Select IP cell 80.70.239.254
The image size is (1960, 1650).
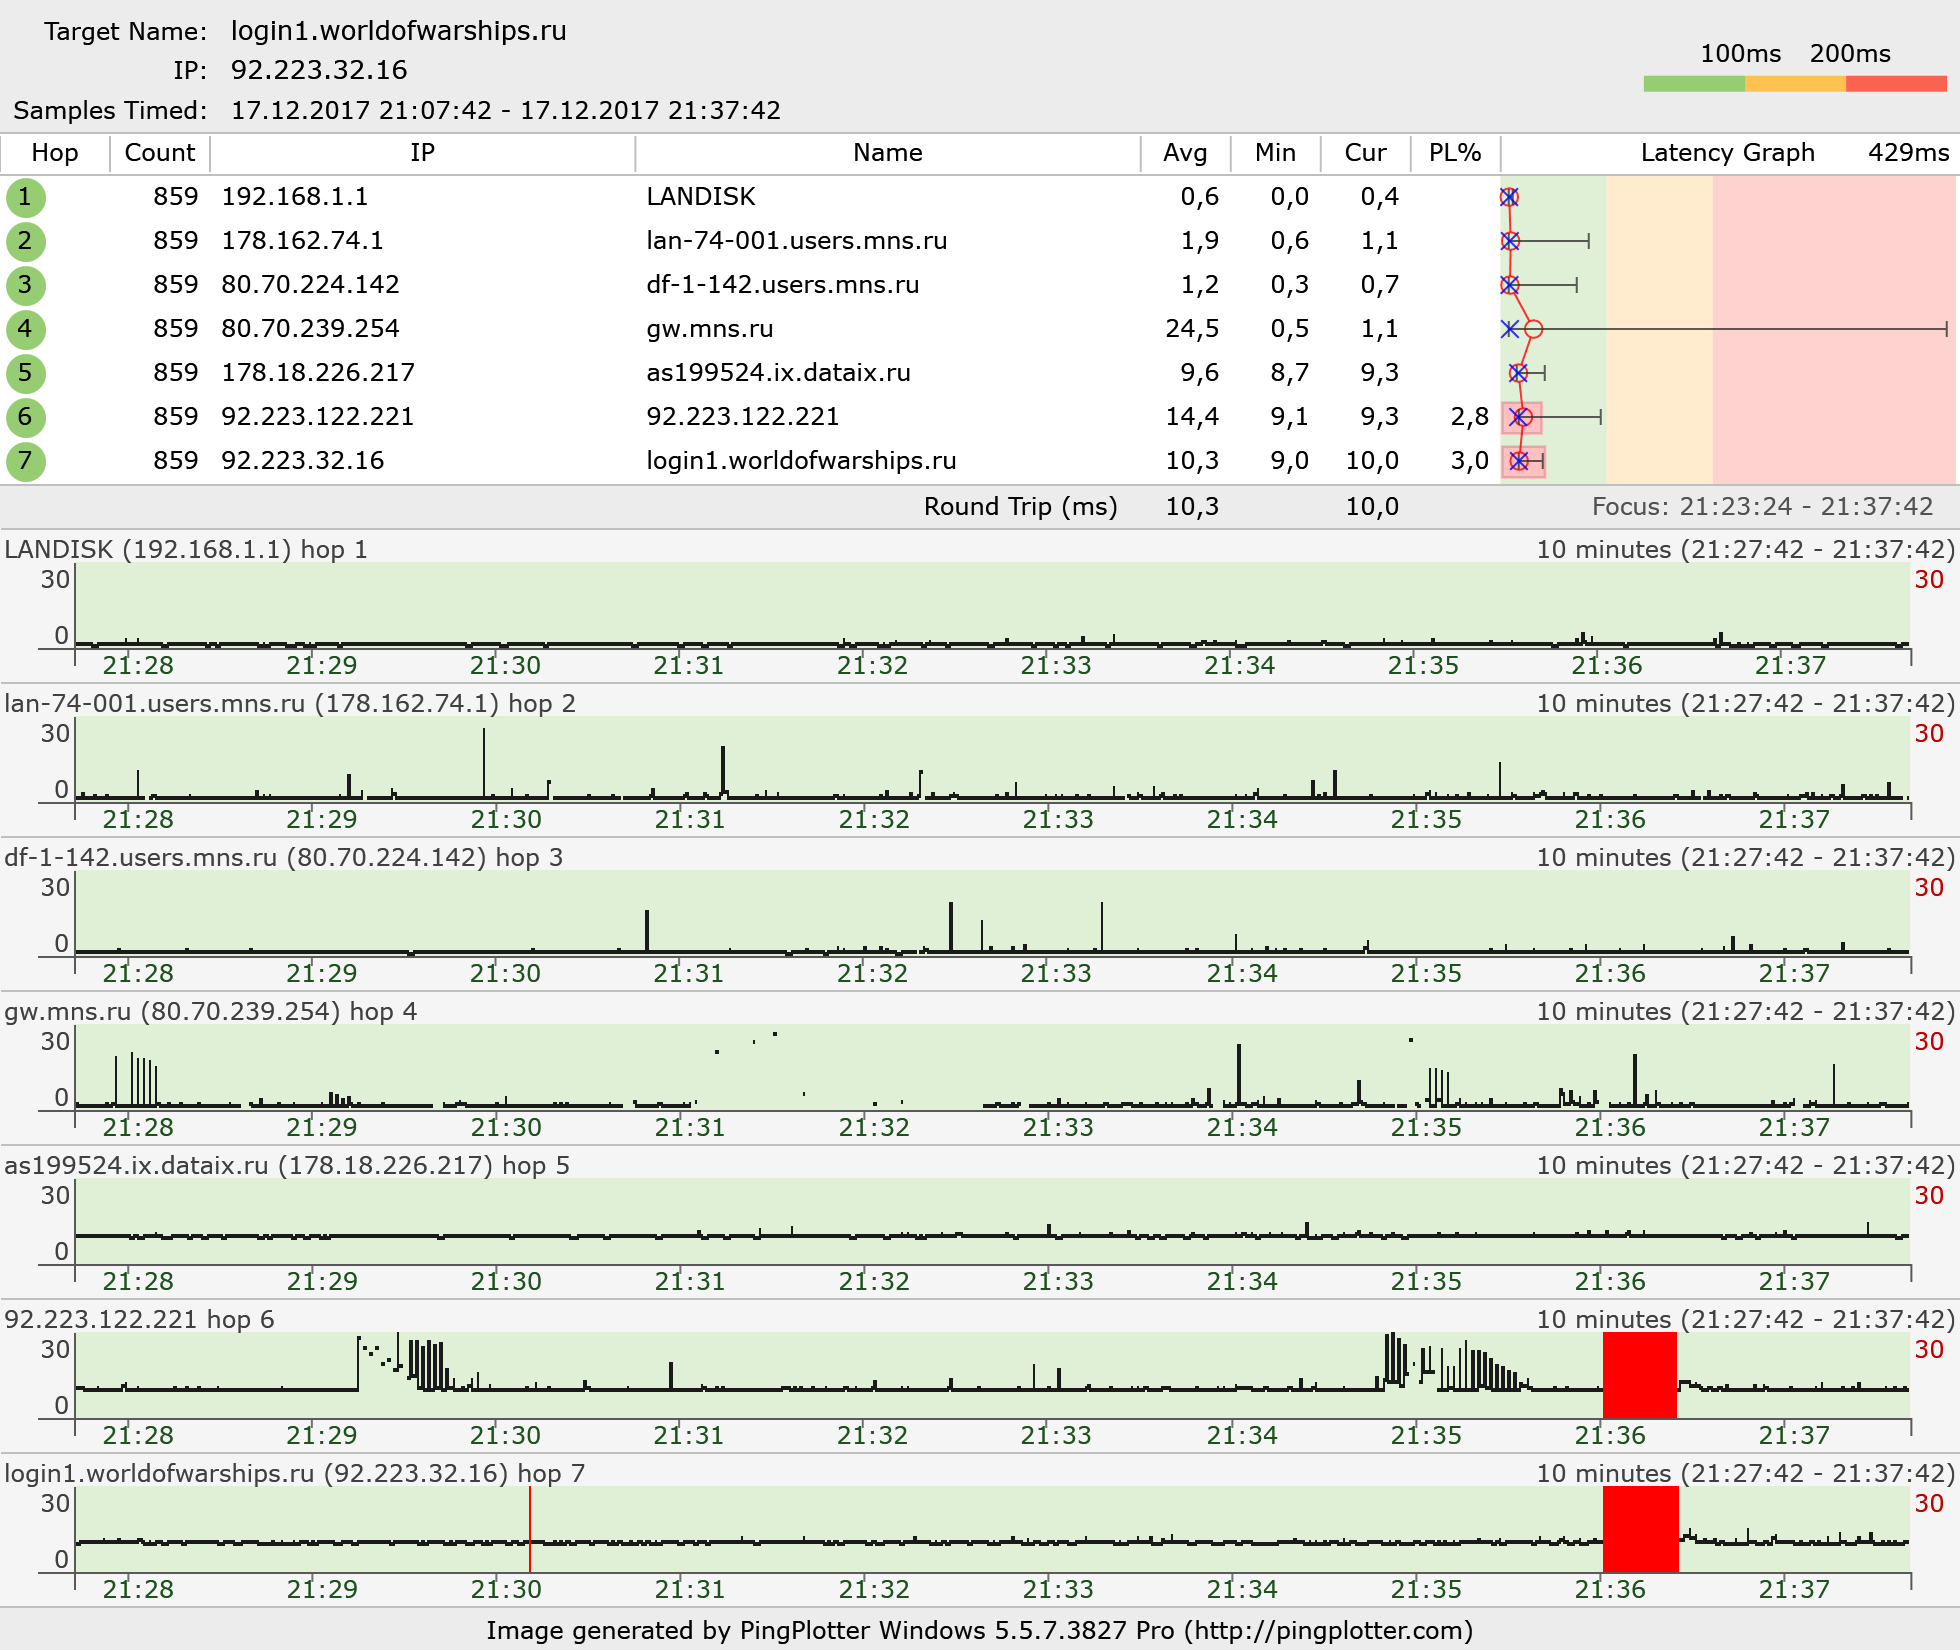pos(310,329)
